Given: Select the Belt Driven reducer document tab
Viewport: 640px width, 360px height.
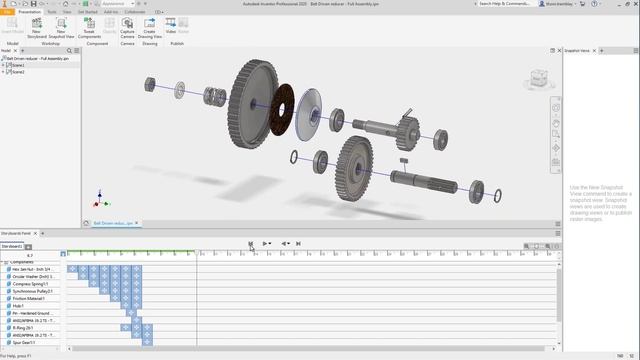Looking at the screenshot, I should coord(113,223).
